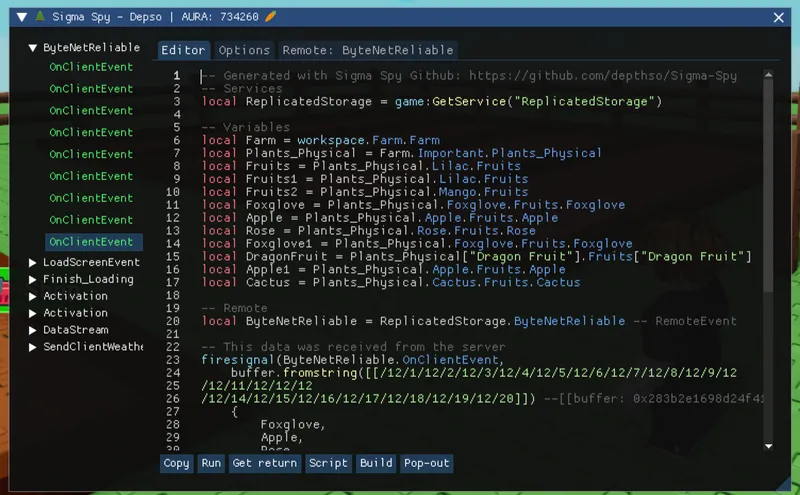
Task: Collapse the Sigma Spy window triangle
Action: pos(22,17)
